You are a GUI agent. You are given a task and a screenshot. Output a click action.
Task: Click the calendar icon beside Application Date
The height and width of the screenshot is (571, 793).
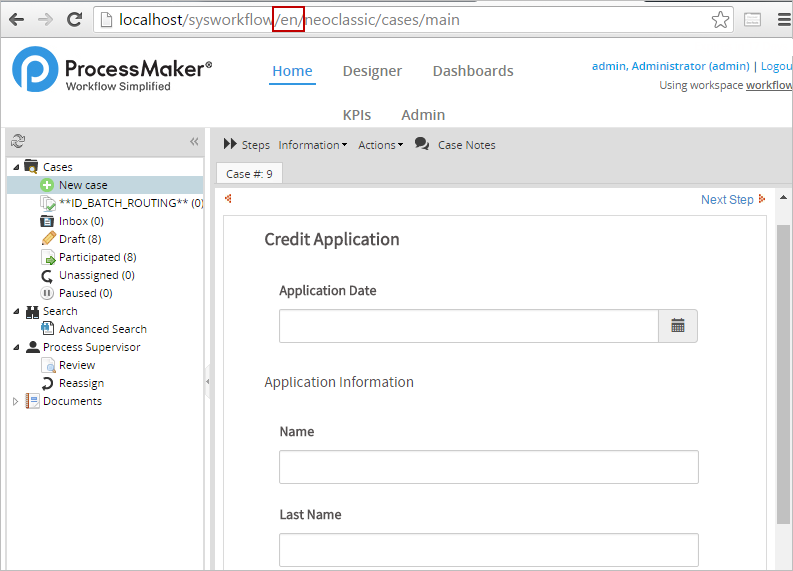(678, 326)
